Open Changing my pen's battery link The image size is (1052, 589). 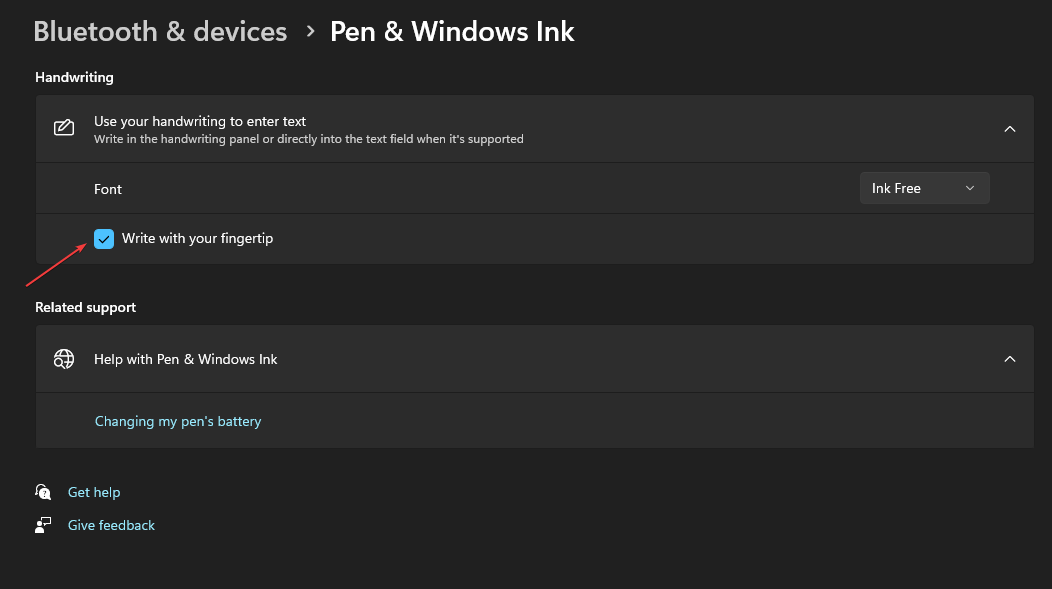point(178,421)
